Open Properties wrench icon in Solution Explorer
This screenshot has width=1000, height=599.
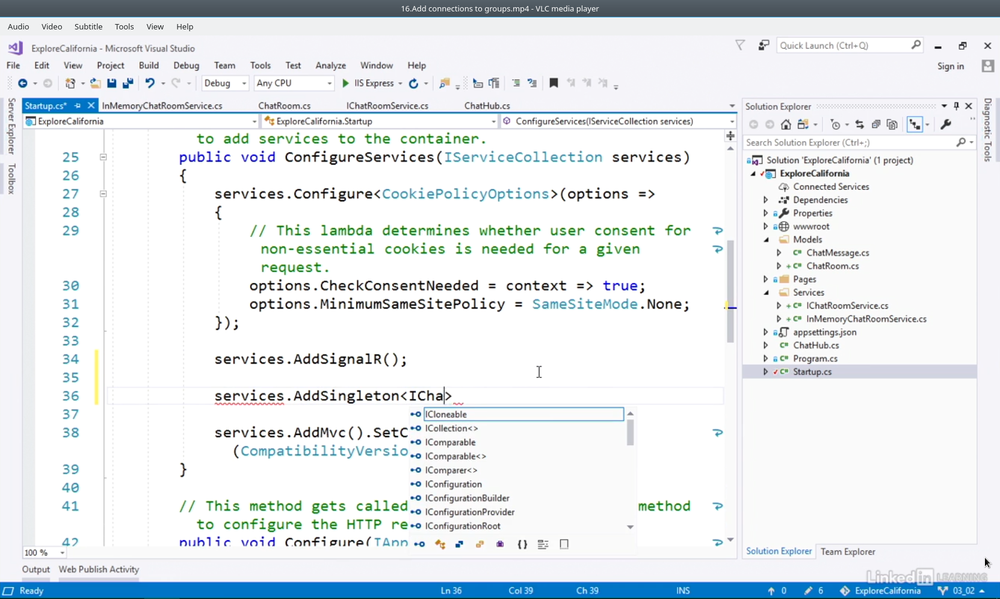pos(946,125)
